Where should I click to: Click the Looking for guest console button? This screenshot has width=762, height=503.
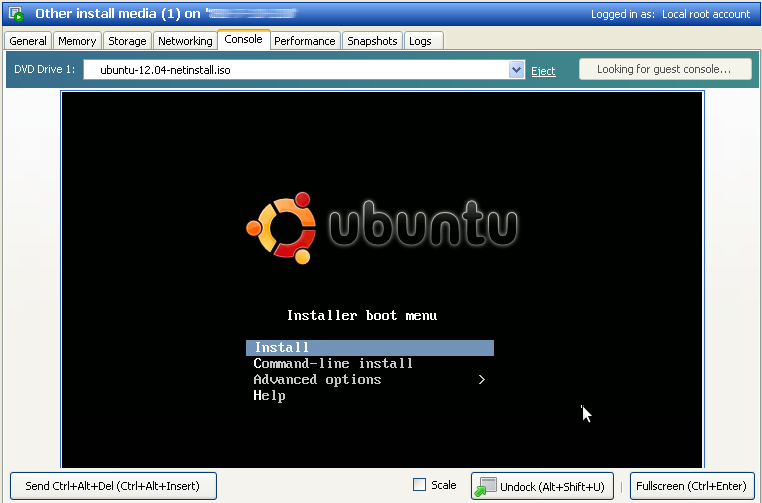tap(665, 69)
